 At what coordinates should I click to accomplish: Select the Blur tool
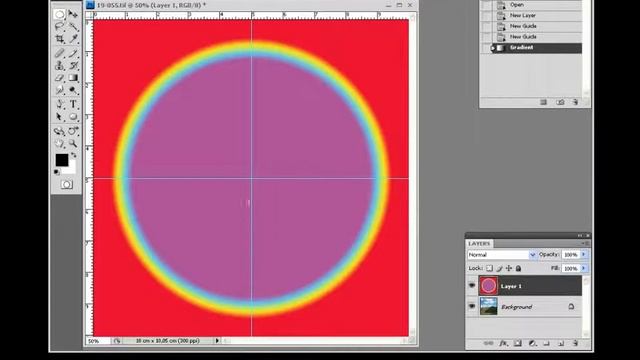[x=60, y=90]
